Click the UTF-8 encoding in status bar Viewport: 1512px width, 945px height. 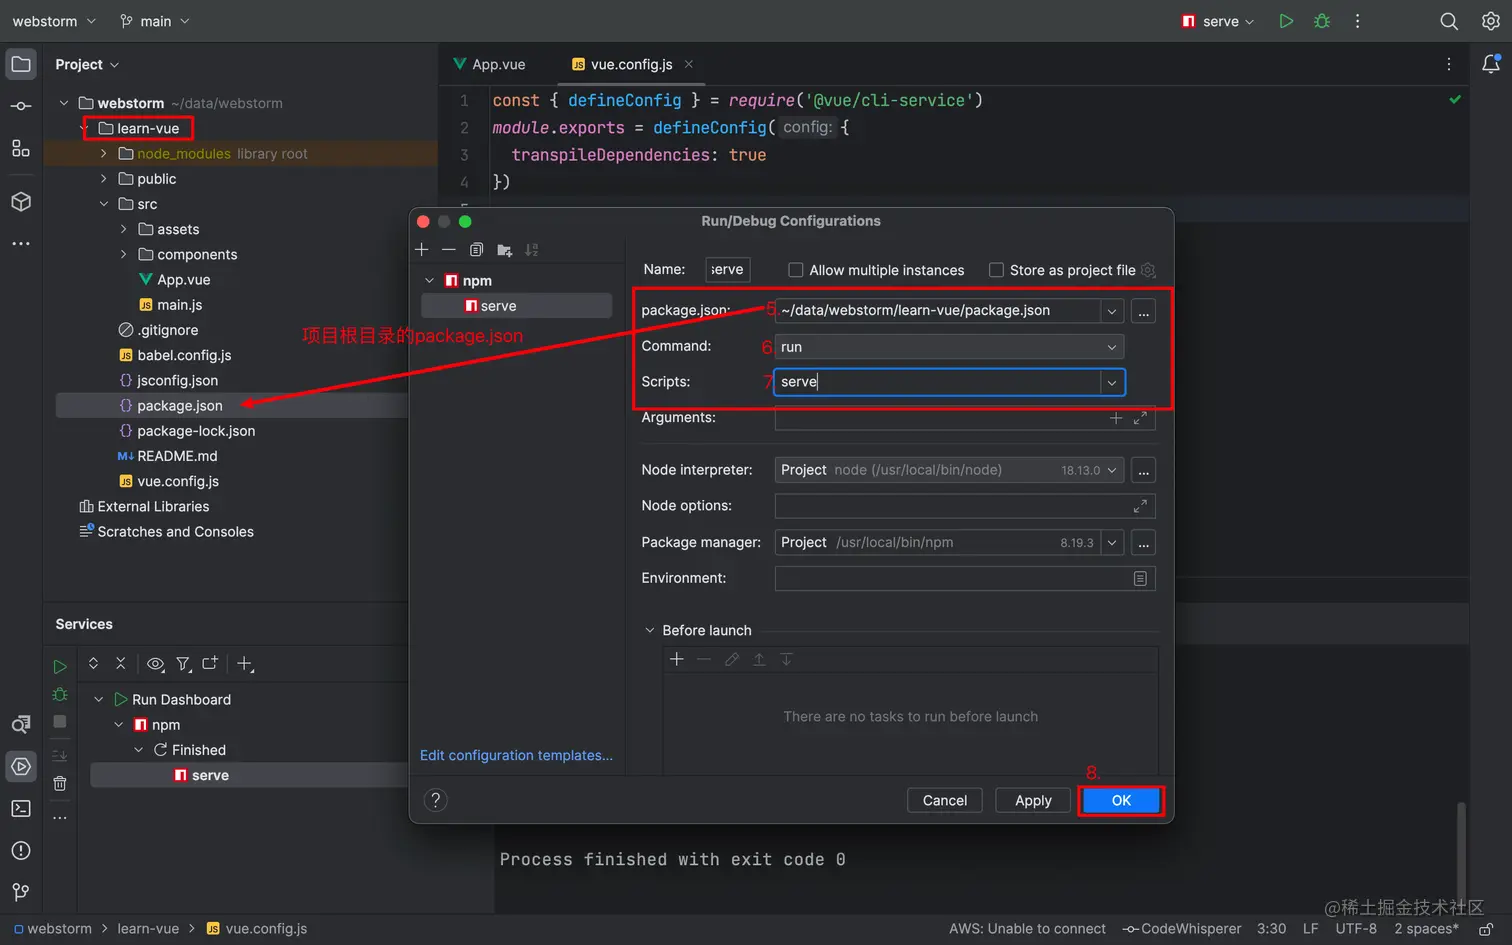tap(1356, 929)
